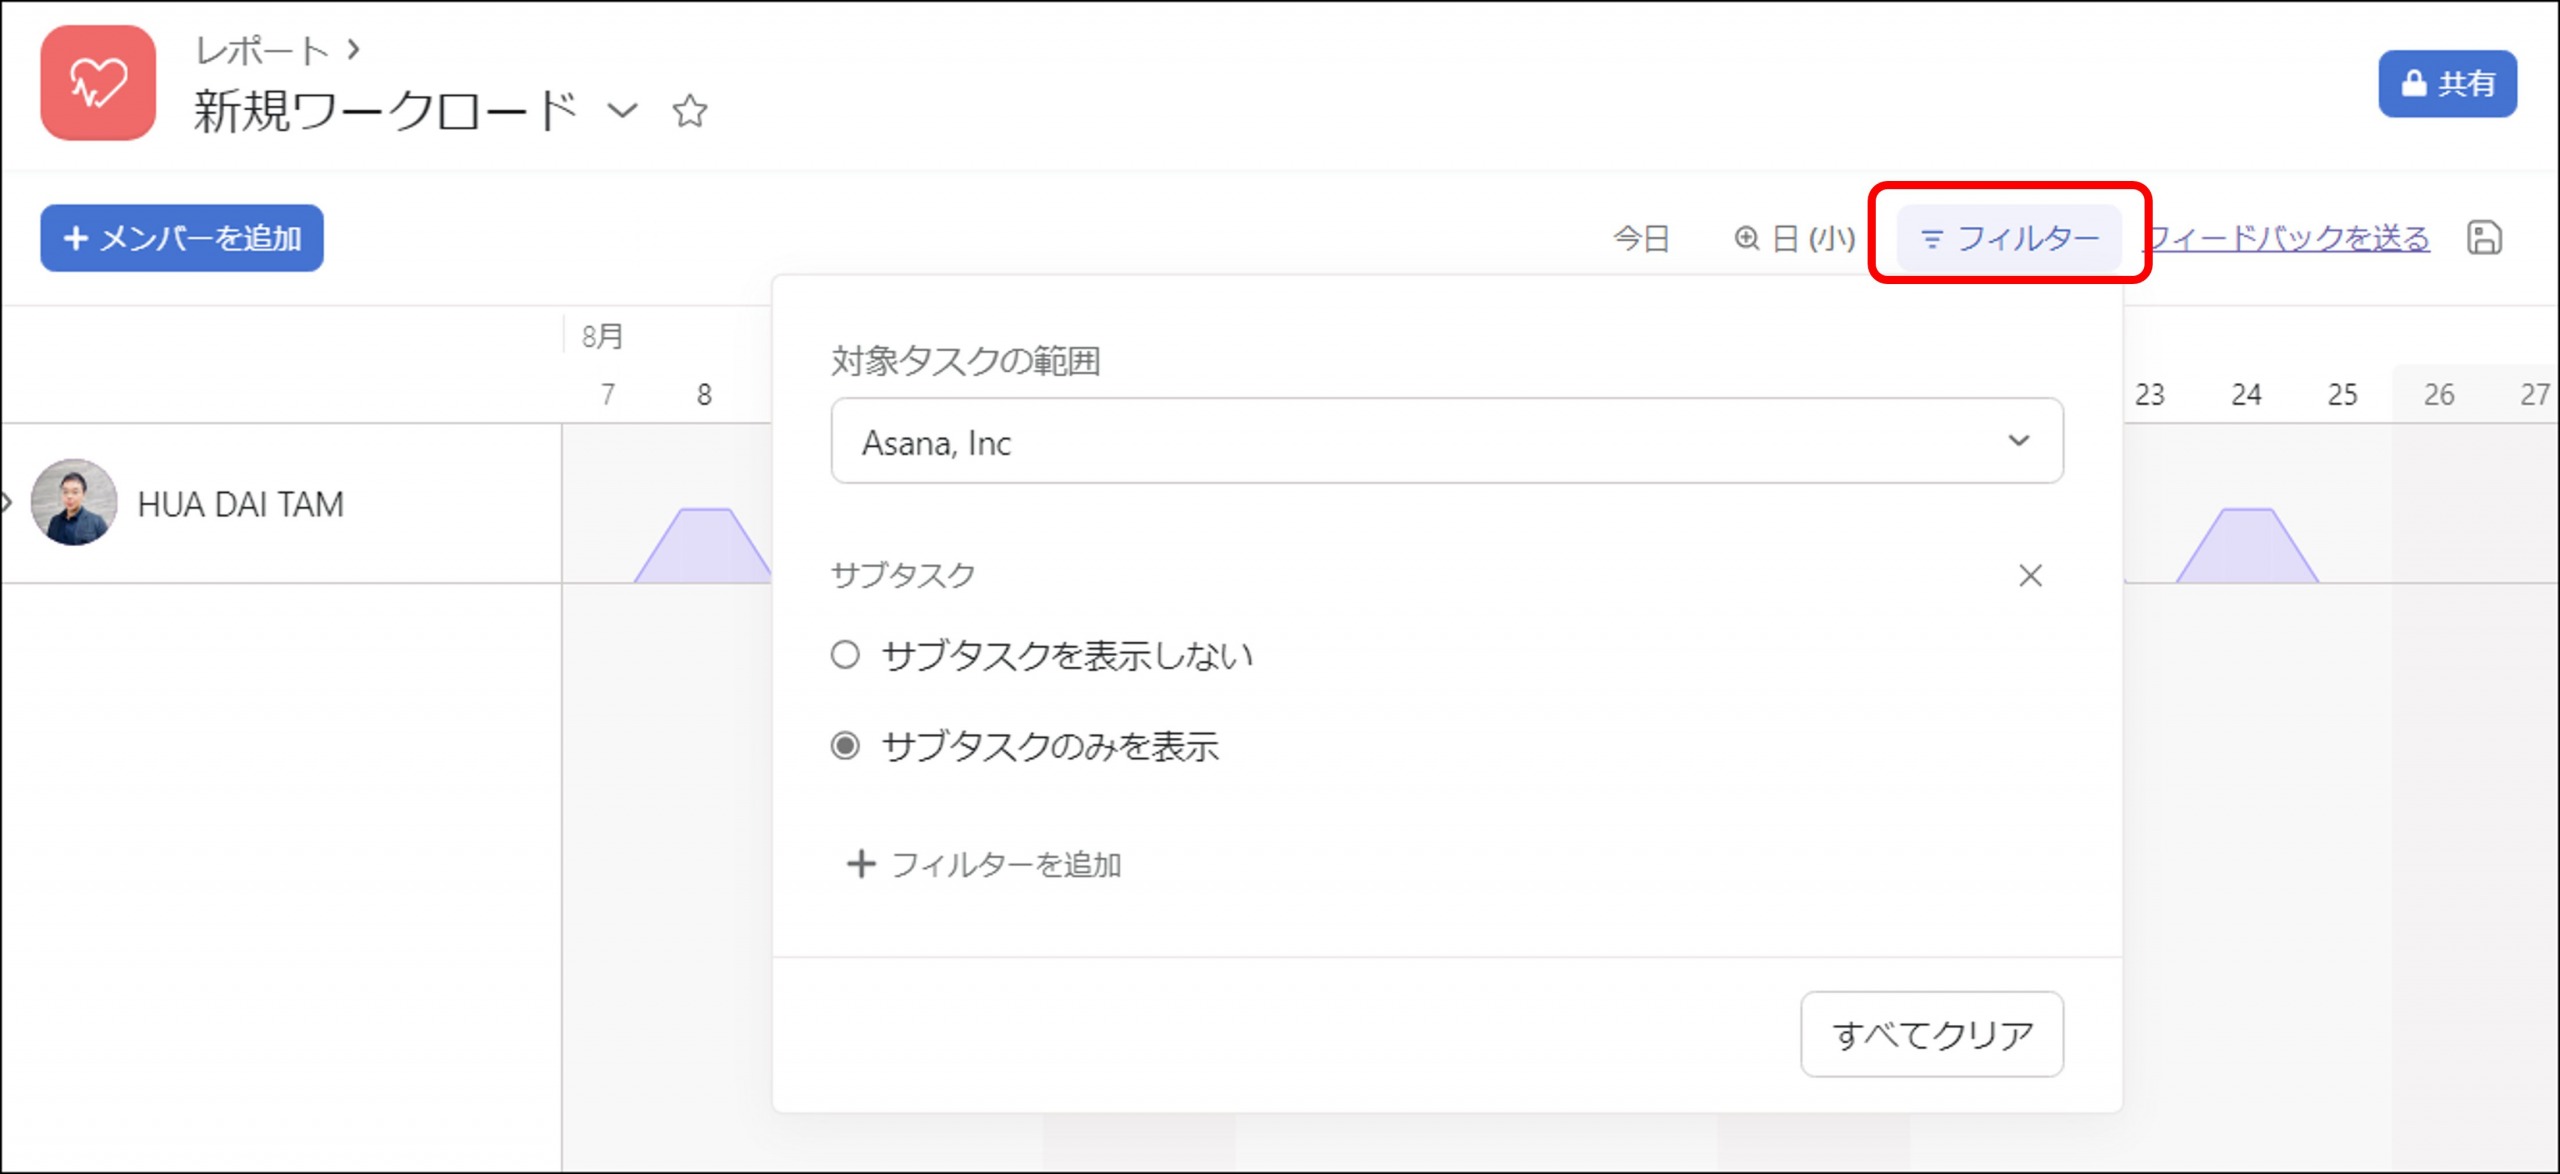Click date 26 in the timeline header
This screenshot has height=1174, width=2560.
pyautogui.click(x=2439, y=394)
